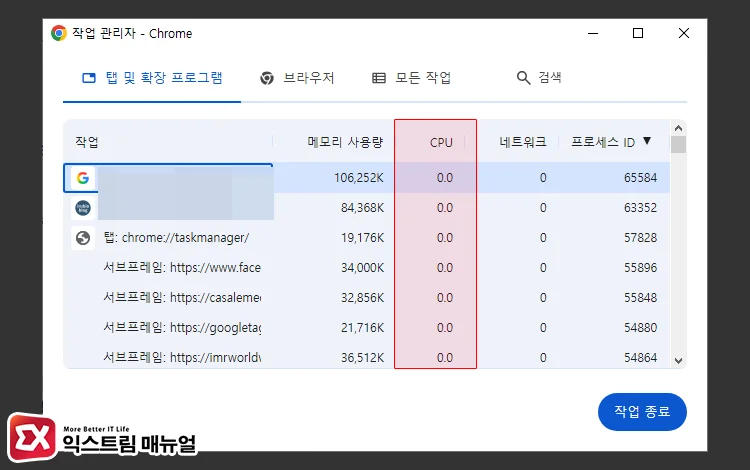Click process ID 54880
The image size is (750, 470).
click(640, 328)
